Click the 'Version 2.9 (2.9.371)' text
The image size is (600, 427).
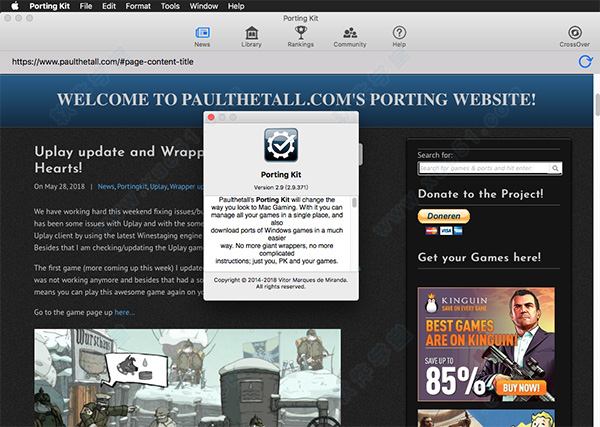click(281, 187)
